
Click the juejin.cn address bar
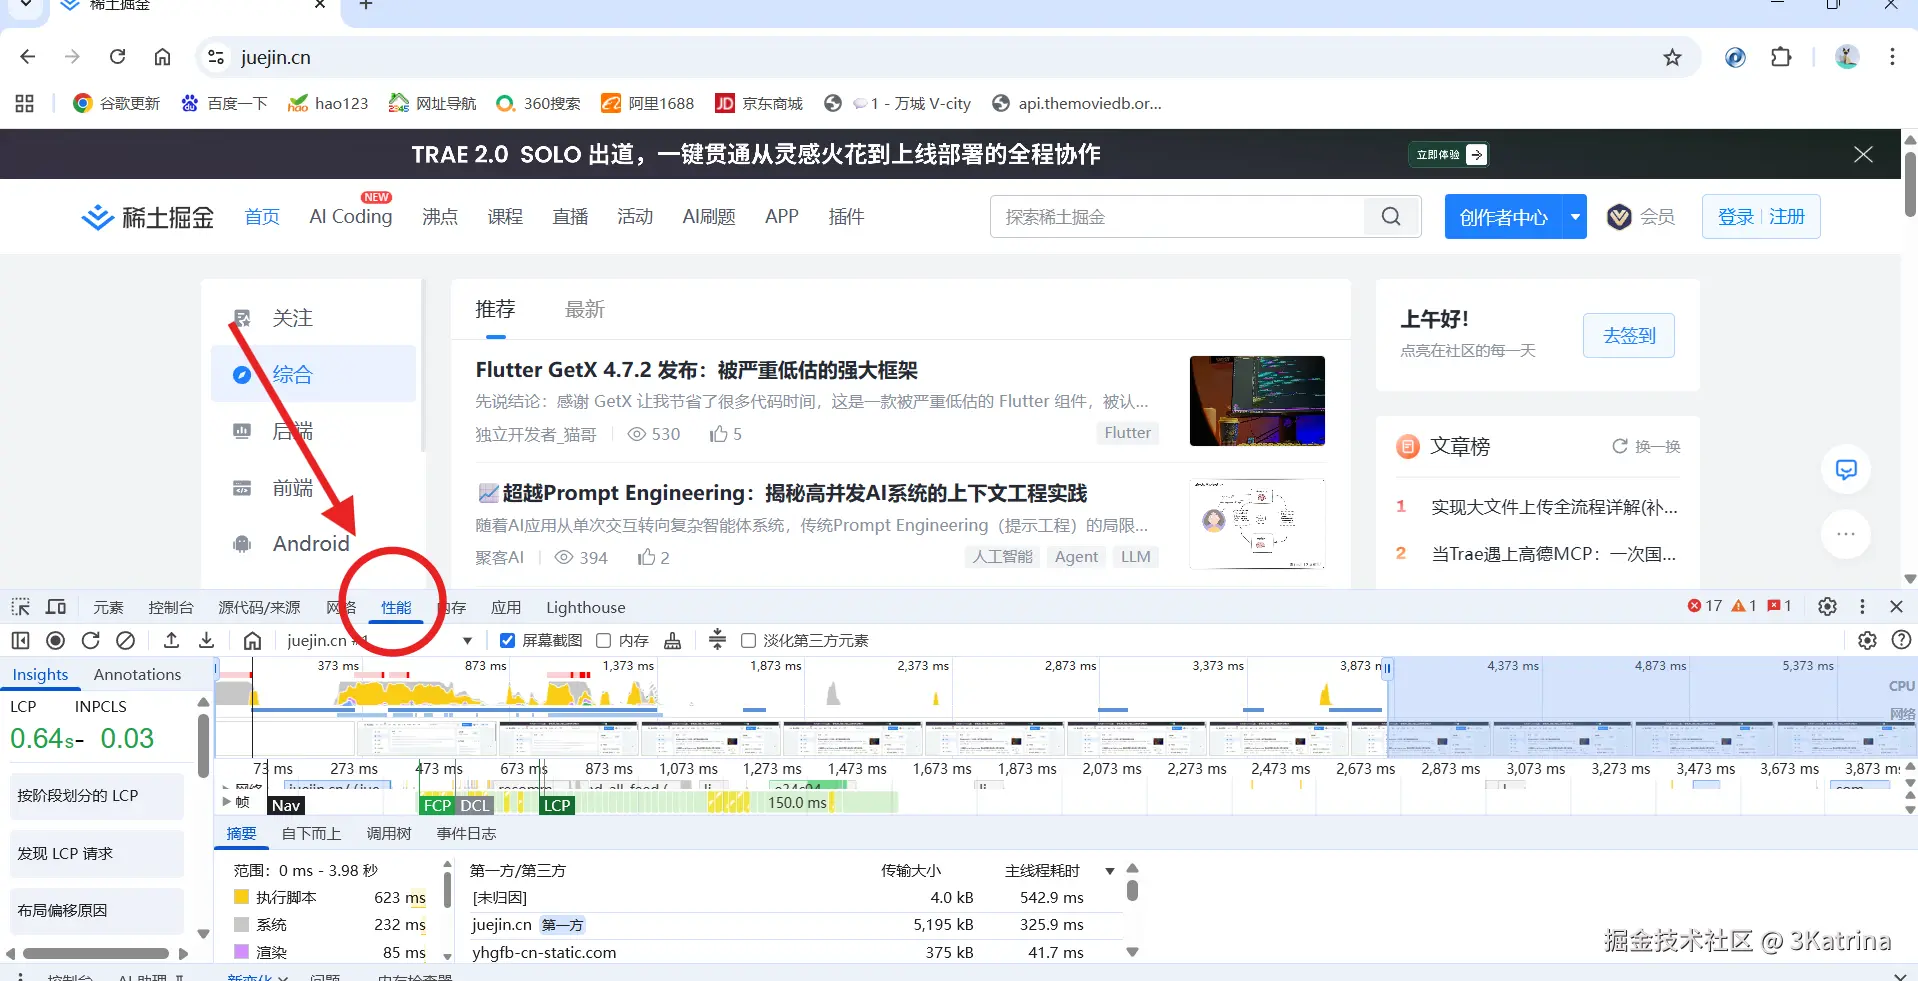coord(940,57)
